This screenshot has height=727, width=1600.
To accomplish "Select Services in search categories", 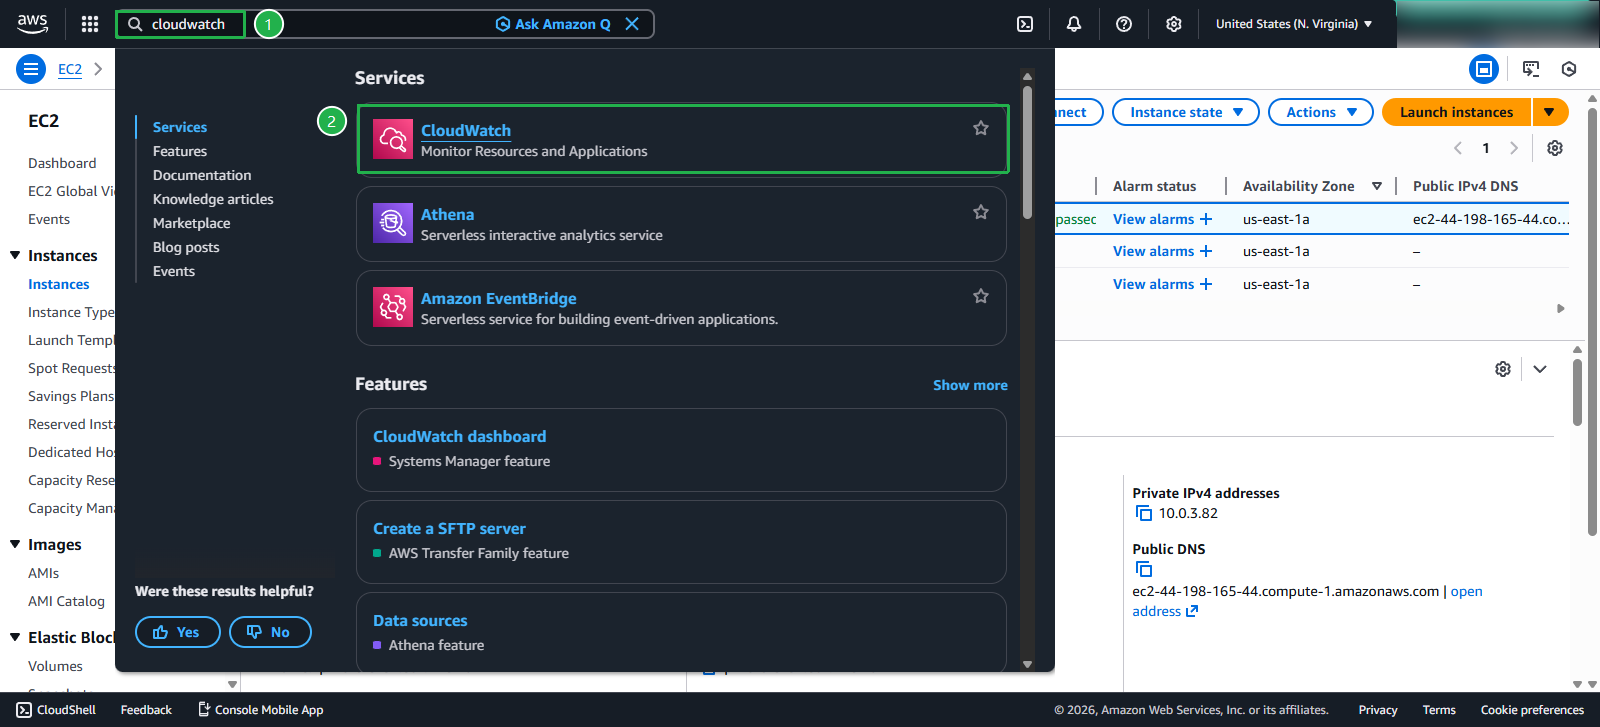I will coord(180,127).
